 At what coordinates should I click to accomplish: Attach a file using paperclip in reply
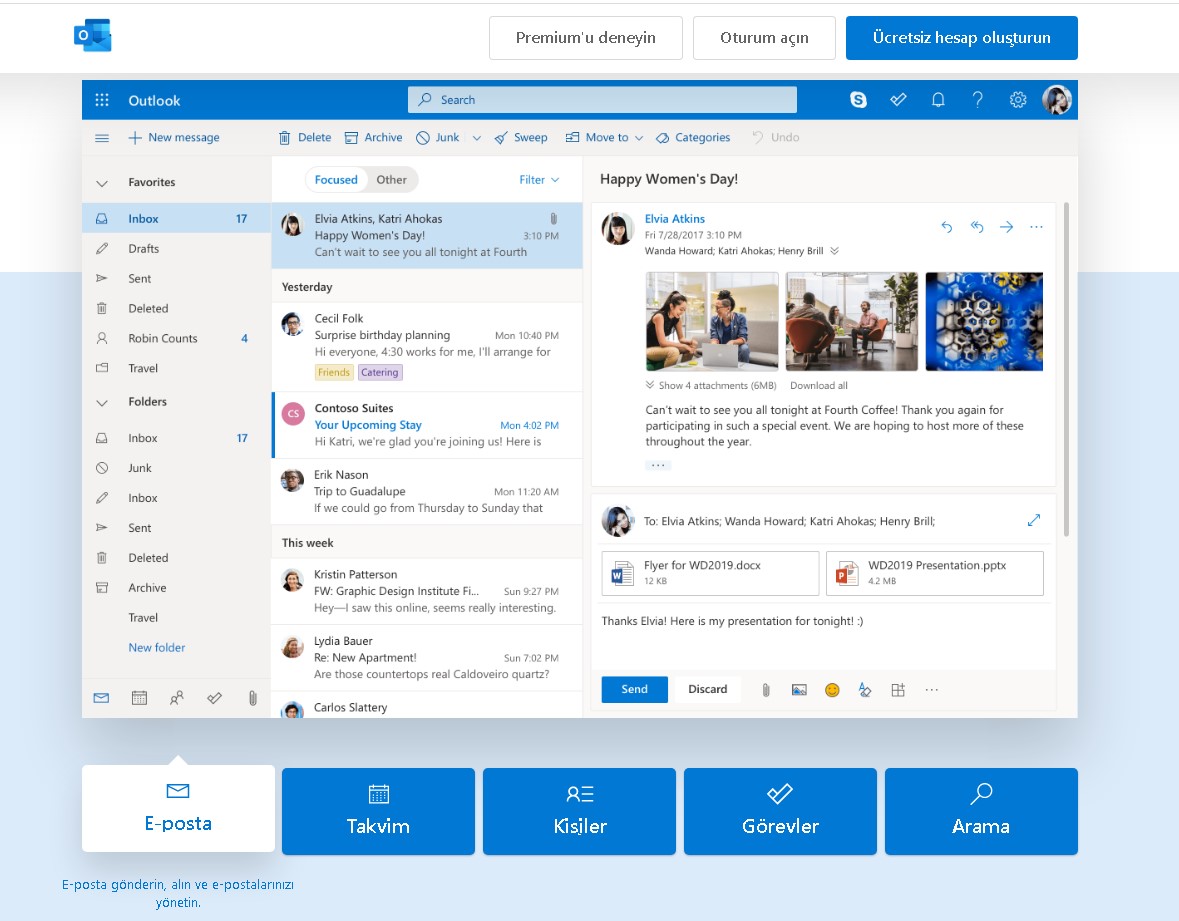click(x=765, y=689)
